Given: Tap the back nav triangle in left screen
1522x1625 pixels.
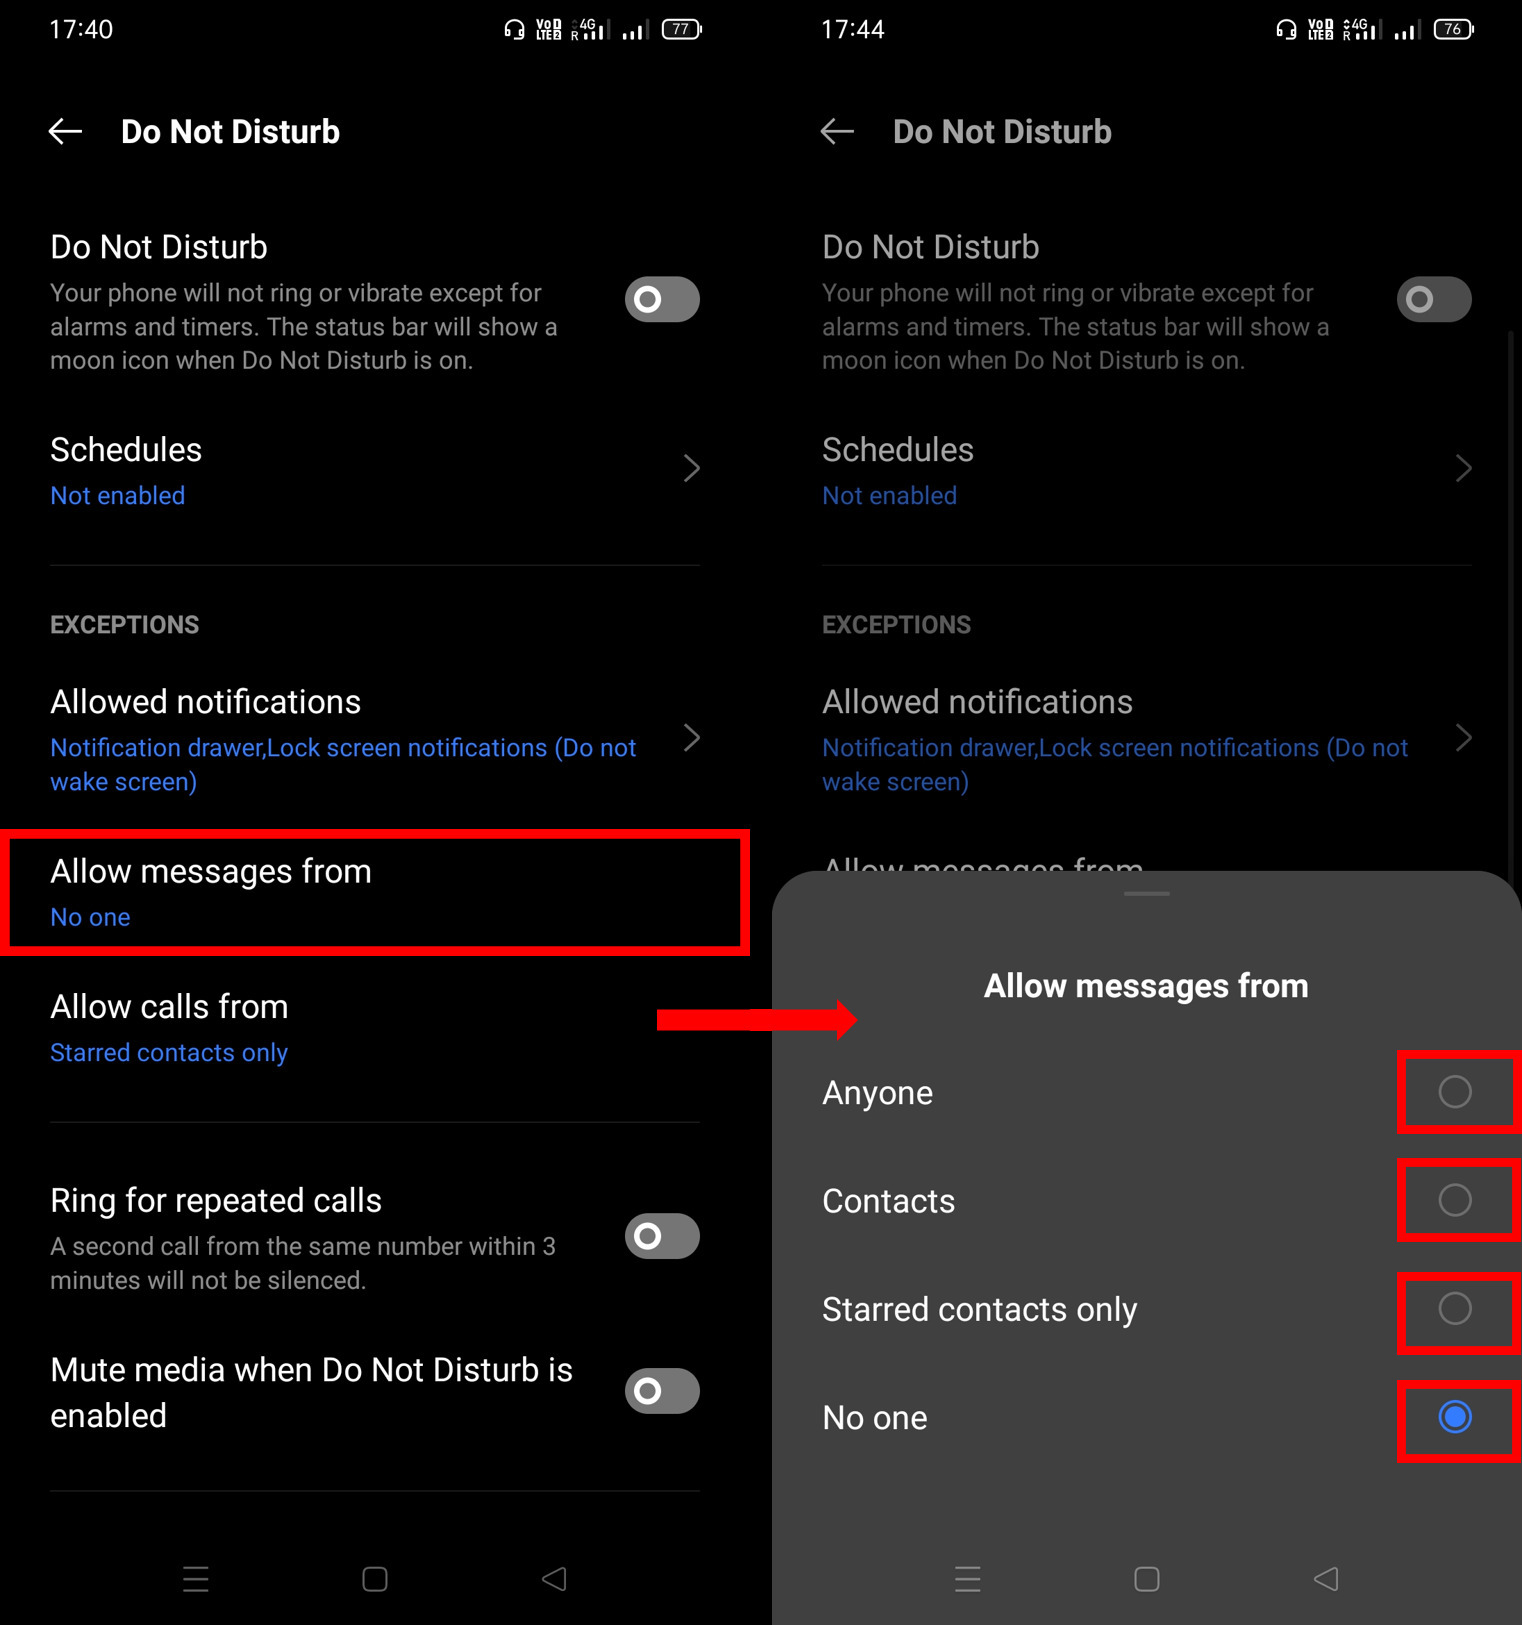Looking at the screenshot, I should [554, 1579].
